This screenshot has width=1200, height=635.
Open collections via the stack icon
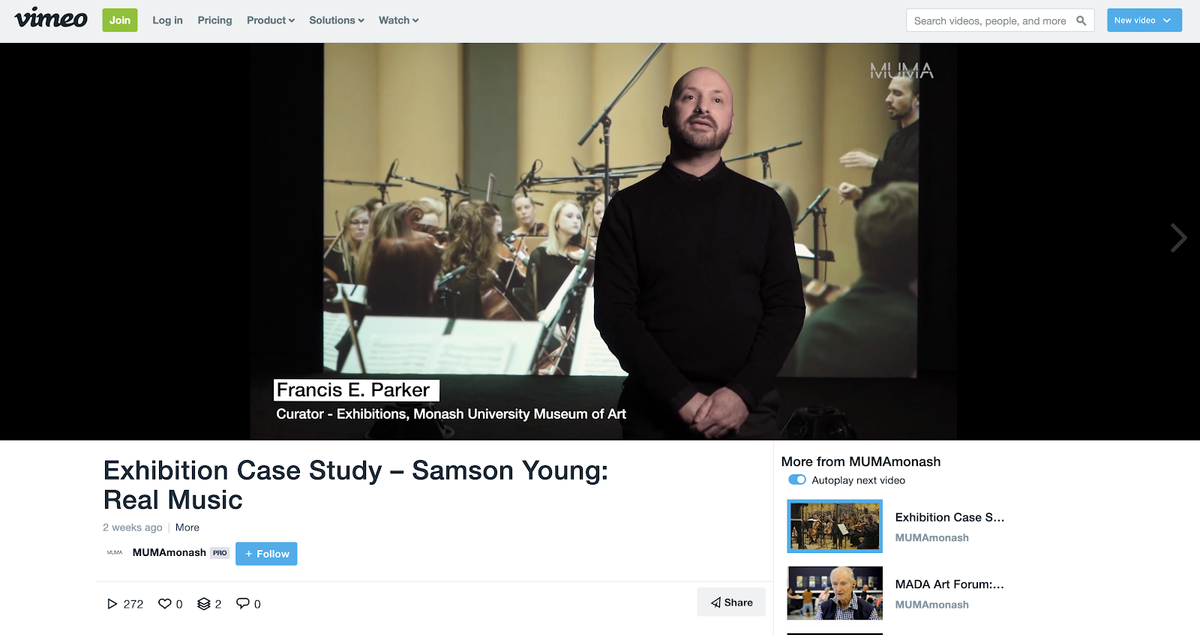point(204,603)
